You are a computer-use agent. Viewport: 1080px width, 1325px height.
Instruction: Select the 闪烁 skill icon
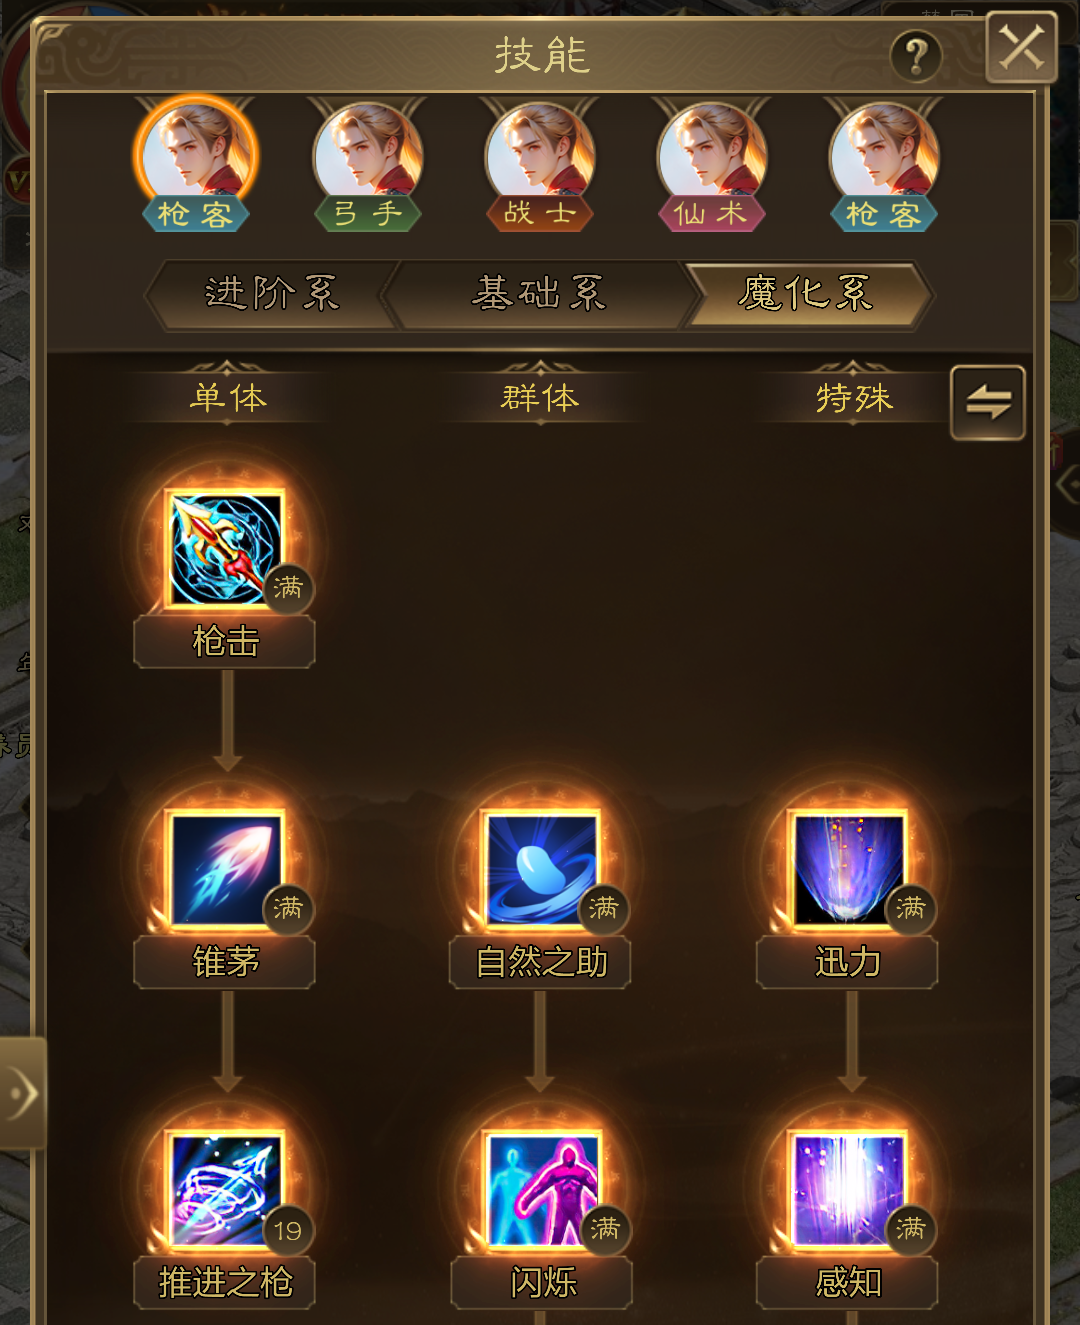click(x=541, y=1189)
